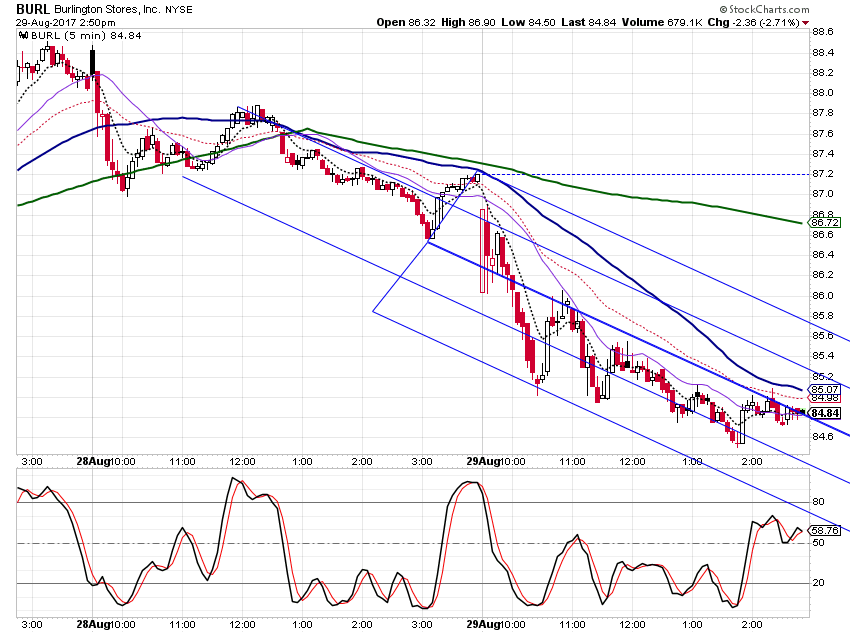
Task: Select the company name Burlington Stores, Inc.
Action: [x=107, y=9]
